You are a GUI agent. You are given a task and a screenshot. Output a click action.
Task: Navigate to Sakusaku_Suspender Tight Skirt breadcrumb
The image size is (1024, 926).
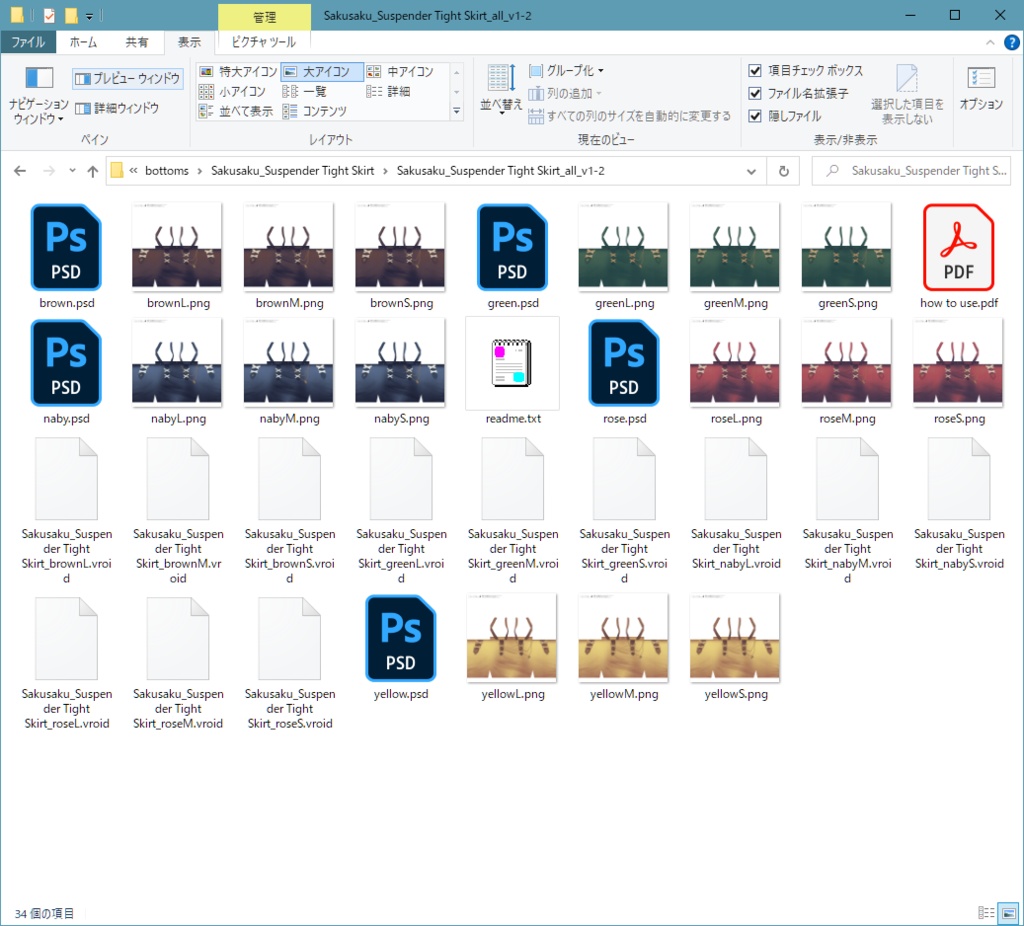pos(293,171)
